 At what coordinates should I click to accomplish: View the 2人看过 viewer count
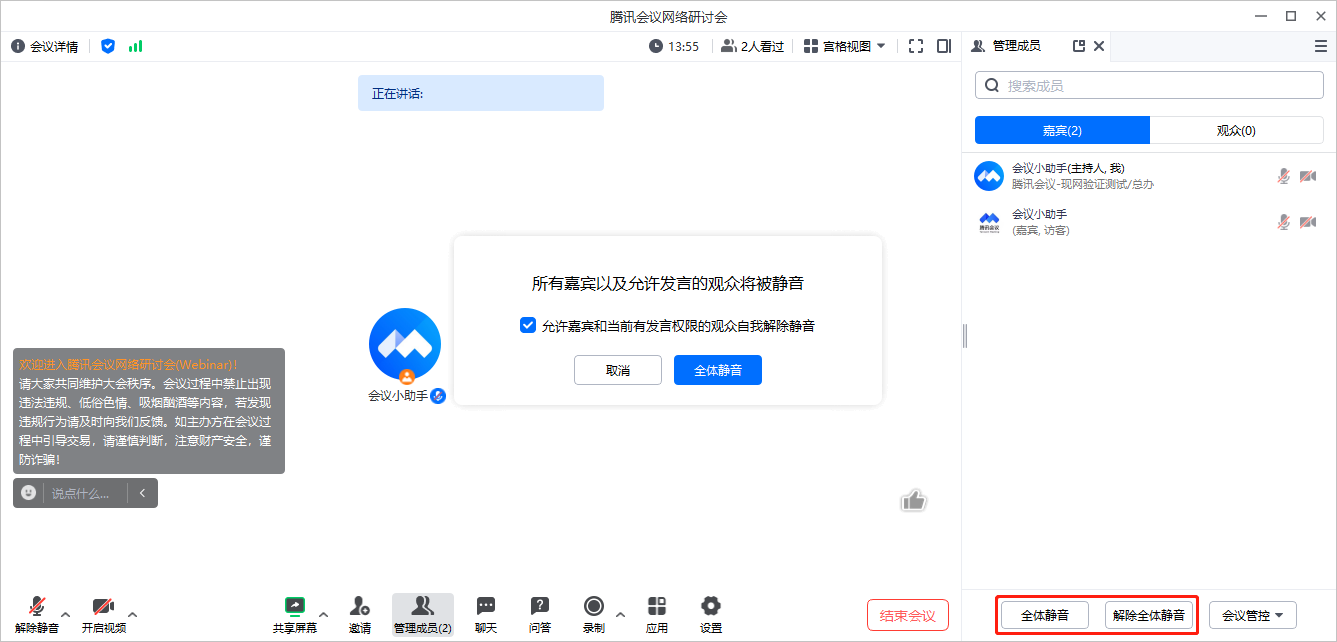(752, 46)
